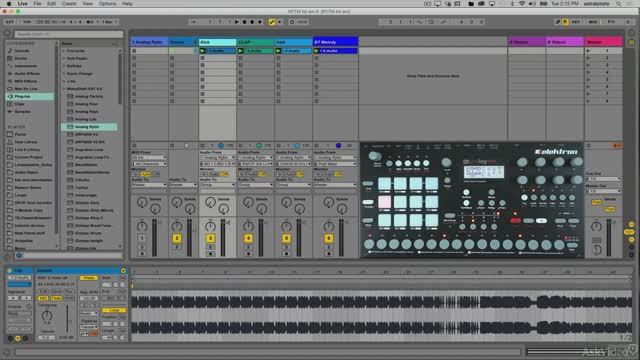Click the transport Play button

tap(236, 22)
